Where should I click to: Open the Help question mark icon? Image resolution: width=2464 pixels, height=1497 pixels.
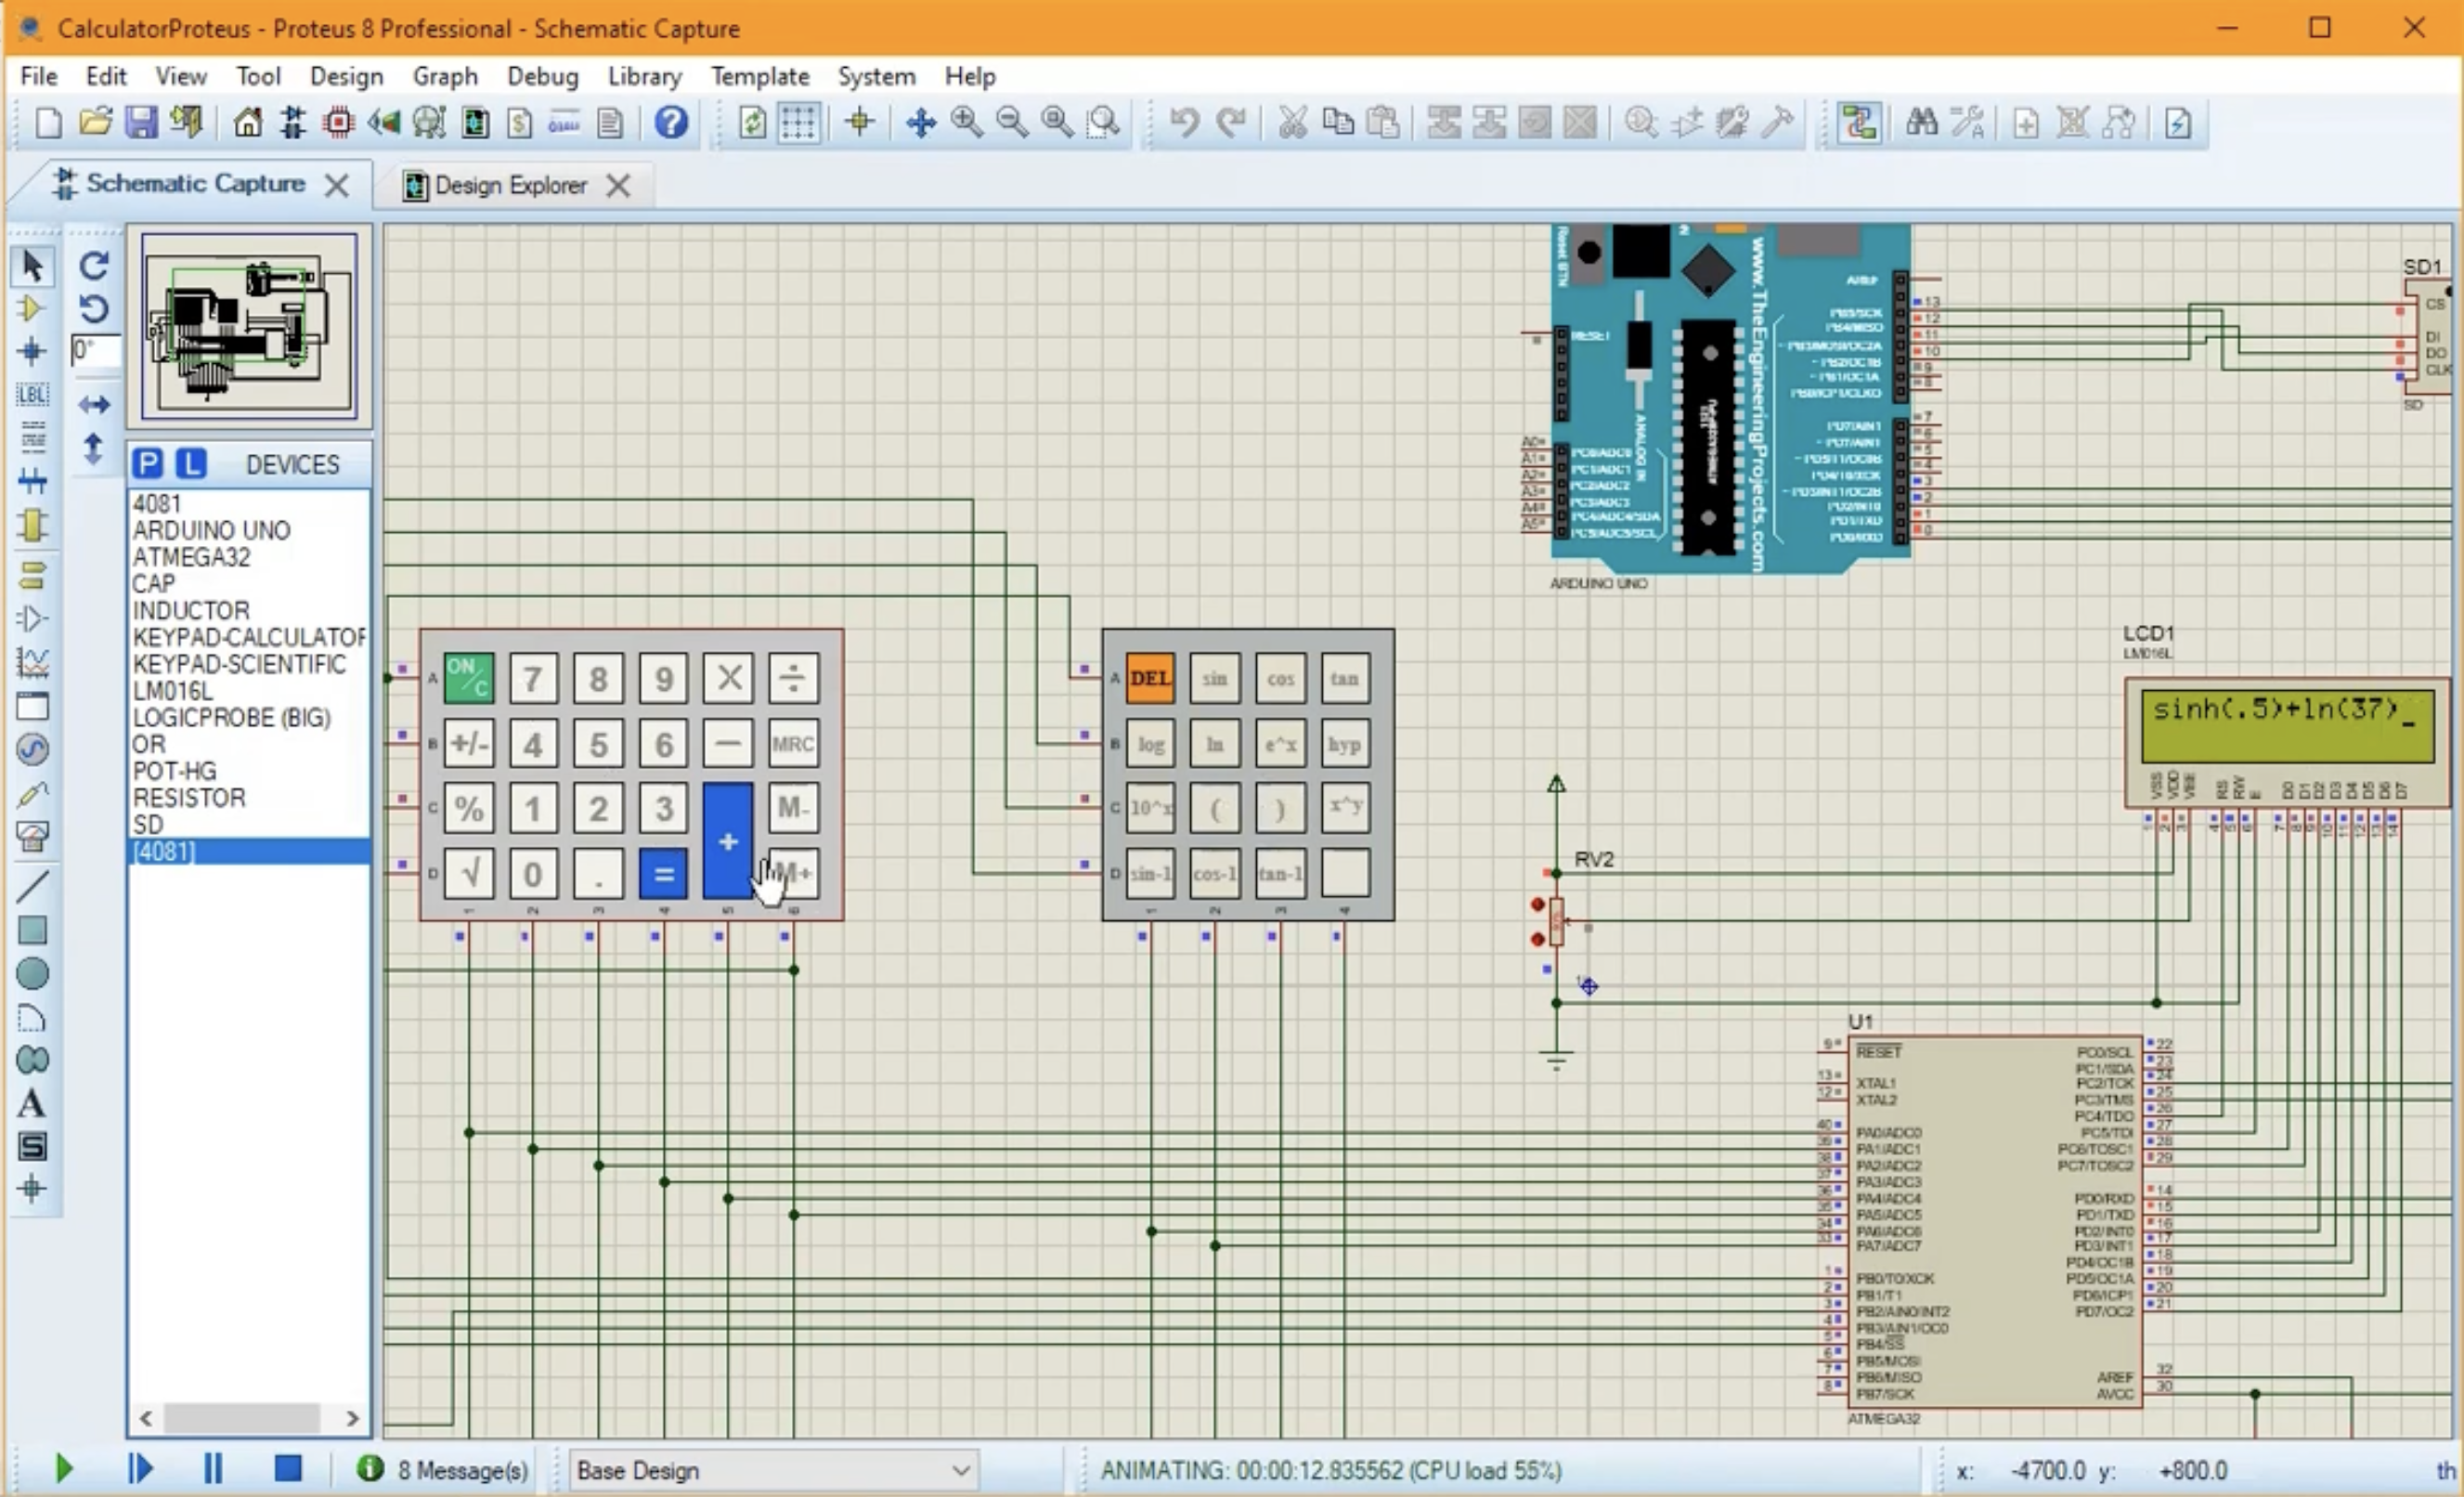tap(671, 123)
